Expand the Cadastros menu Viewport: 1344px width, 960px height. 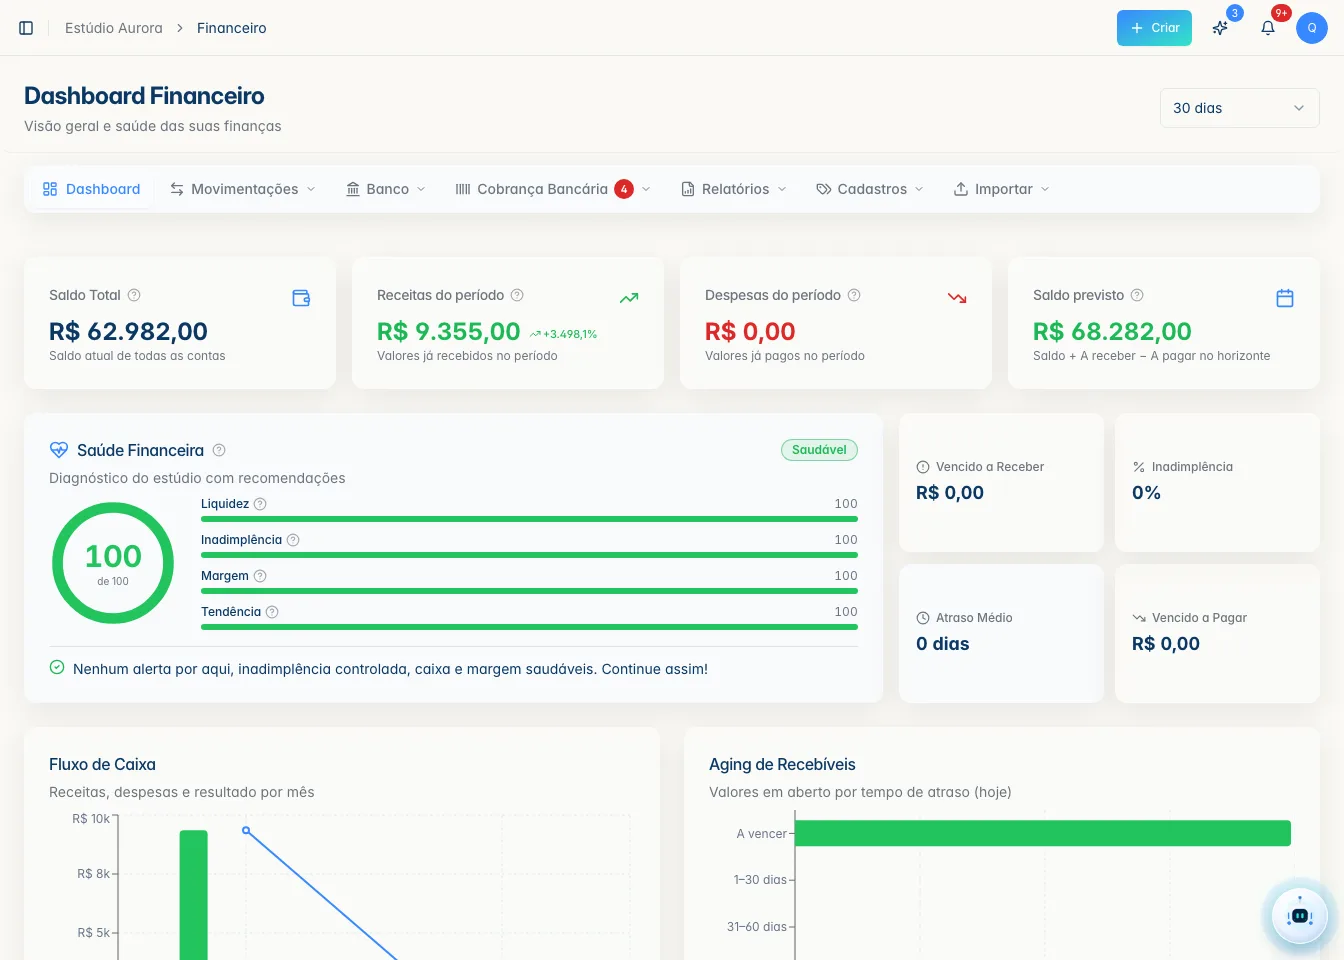pos(870,189)
